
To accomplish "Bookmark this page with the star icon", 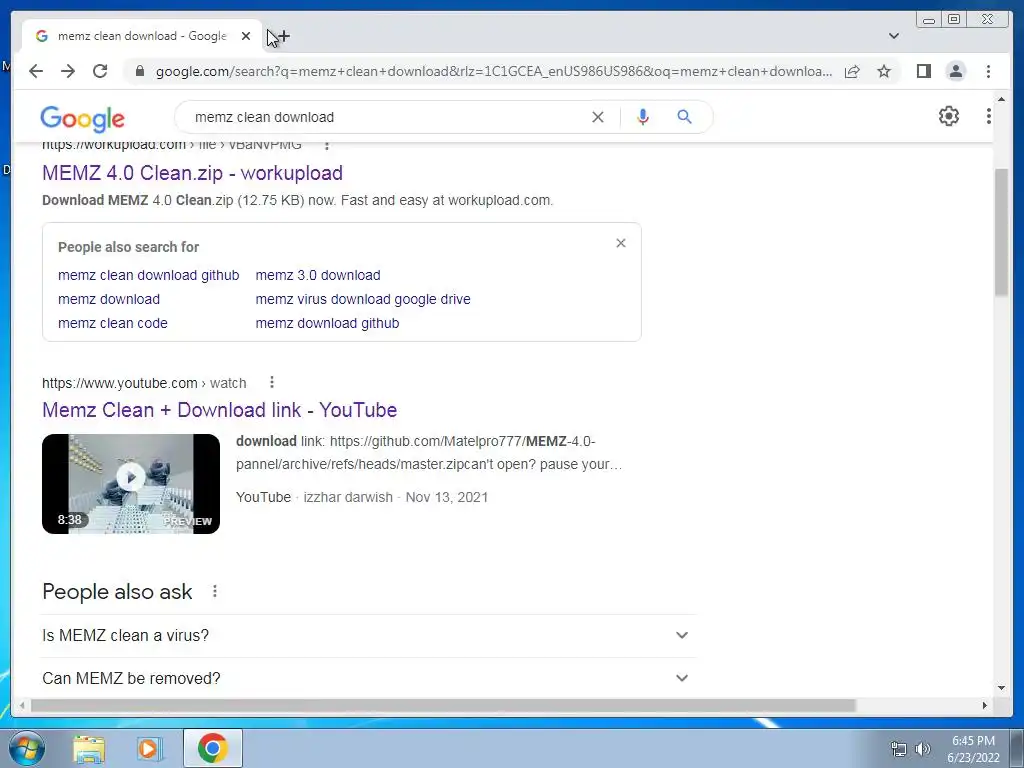I will pos(884,71).
